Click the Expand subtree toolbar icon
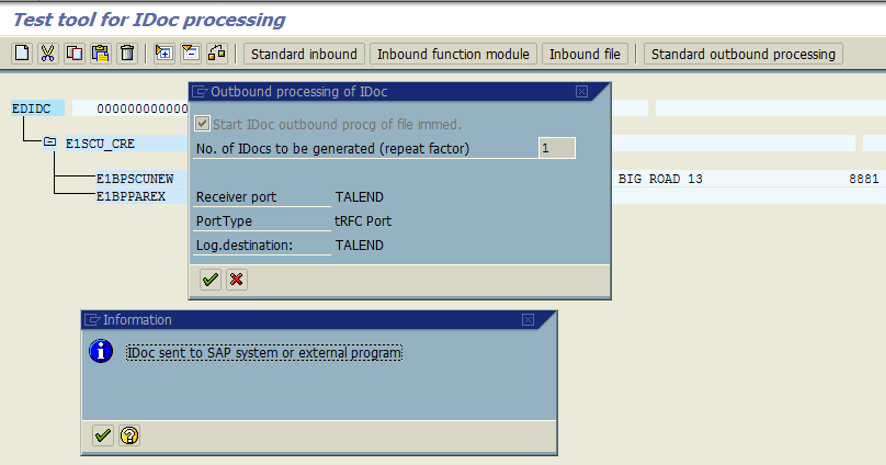This screenshot has height=465, width=886. pos(164,54)
